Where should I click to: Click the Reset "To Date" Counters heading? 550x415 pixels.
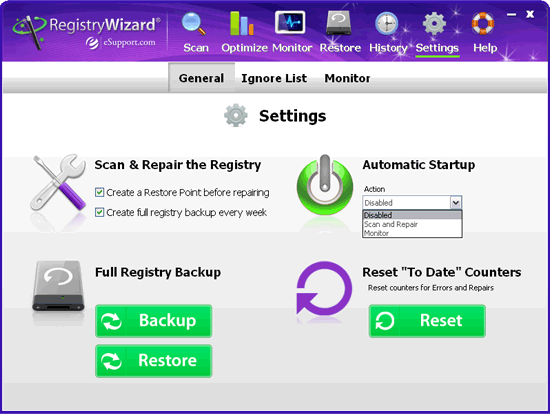(442, 272)
